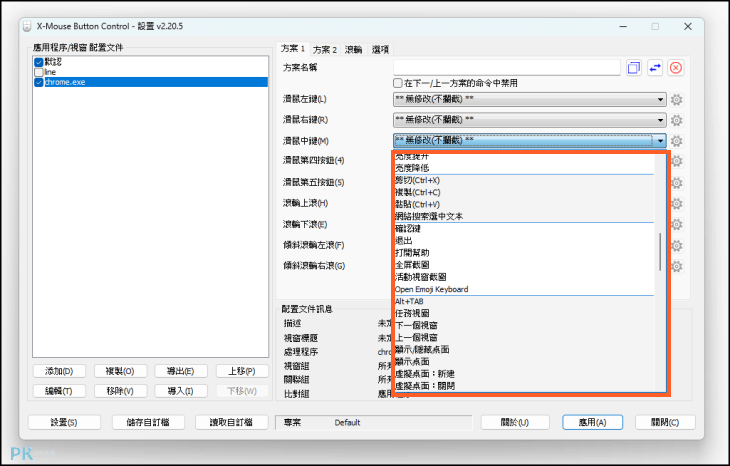Collapse the 滑鼠中鍵(M) dropdown arrow
Screen dimensions: 730x466
pos(660,141)
